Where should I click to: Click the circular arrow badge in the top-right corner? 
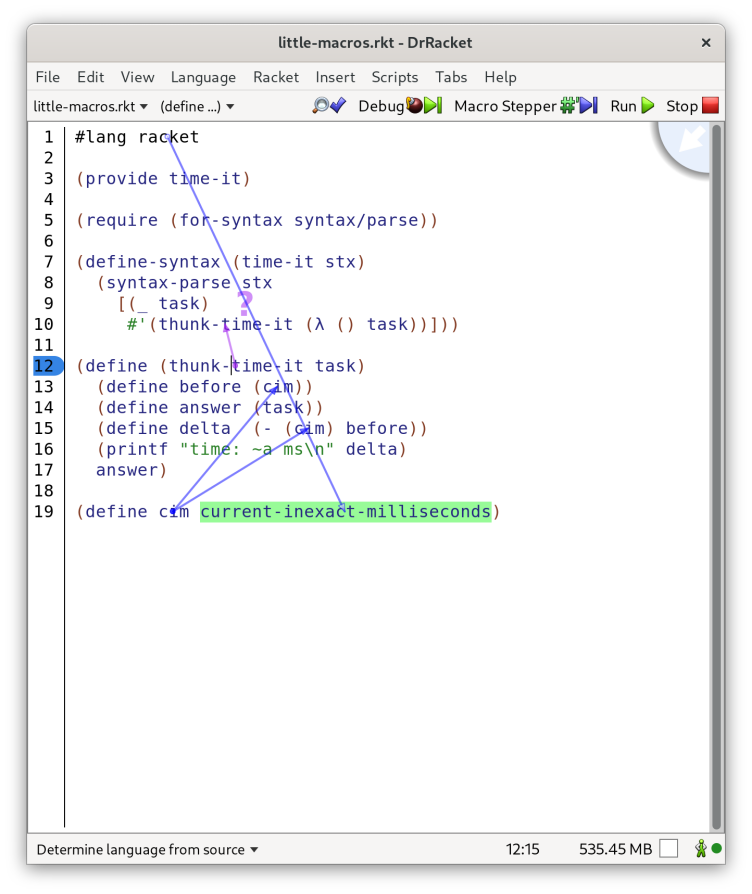coord(690,142)
